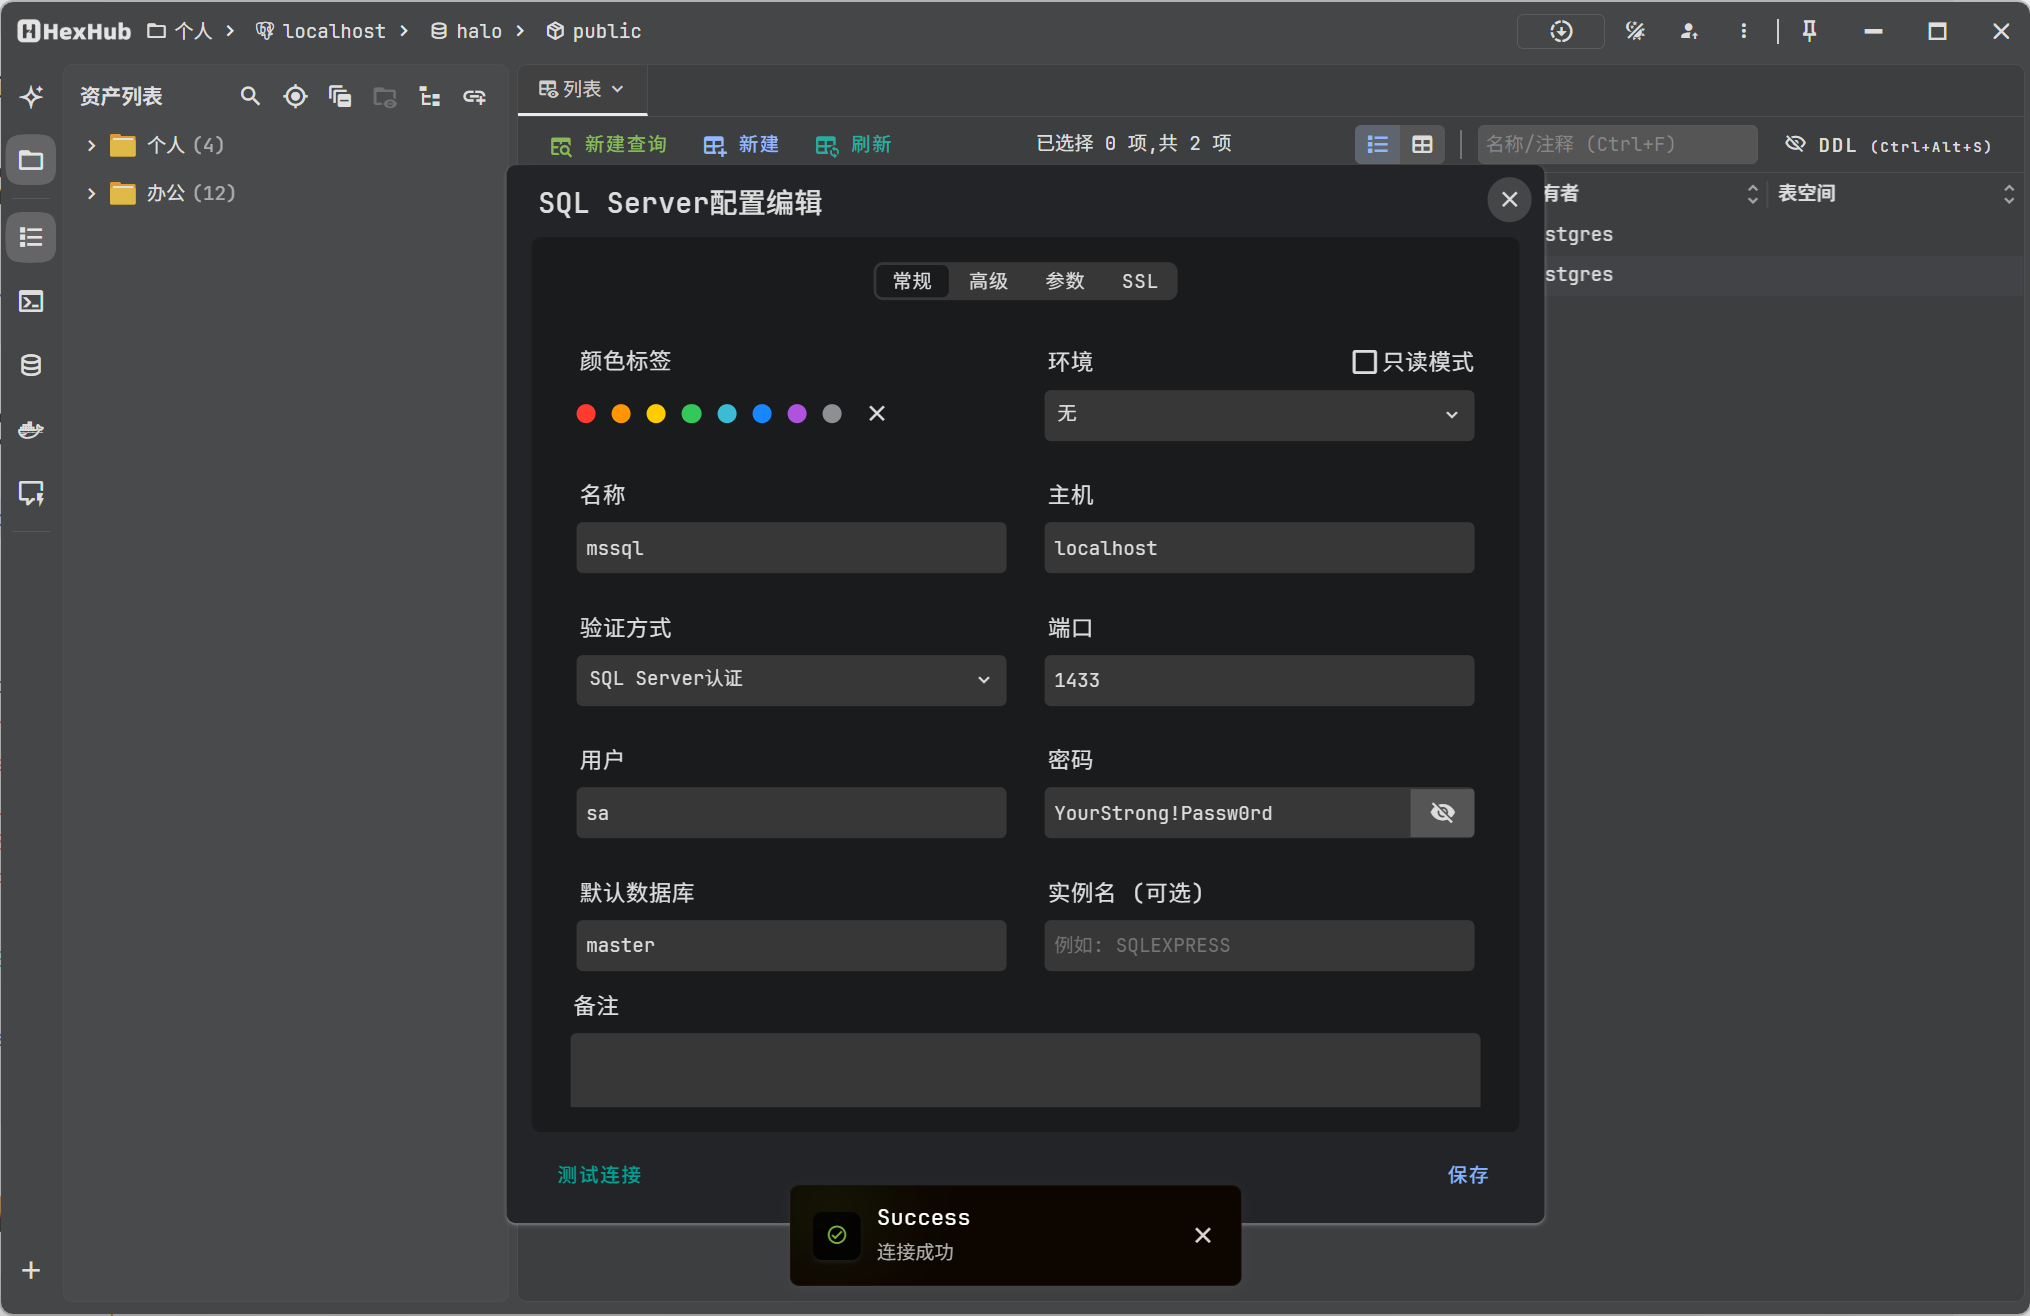Clear the color label with X
Viewport: 2030px width, 1316px height.
click(x=877, y=413)
